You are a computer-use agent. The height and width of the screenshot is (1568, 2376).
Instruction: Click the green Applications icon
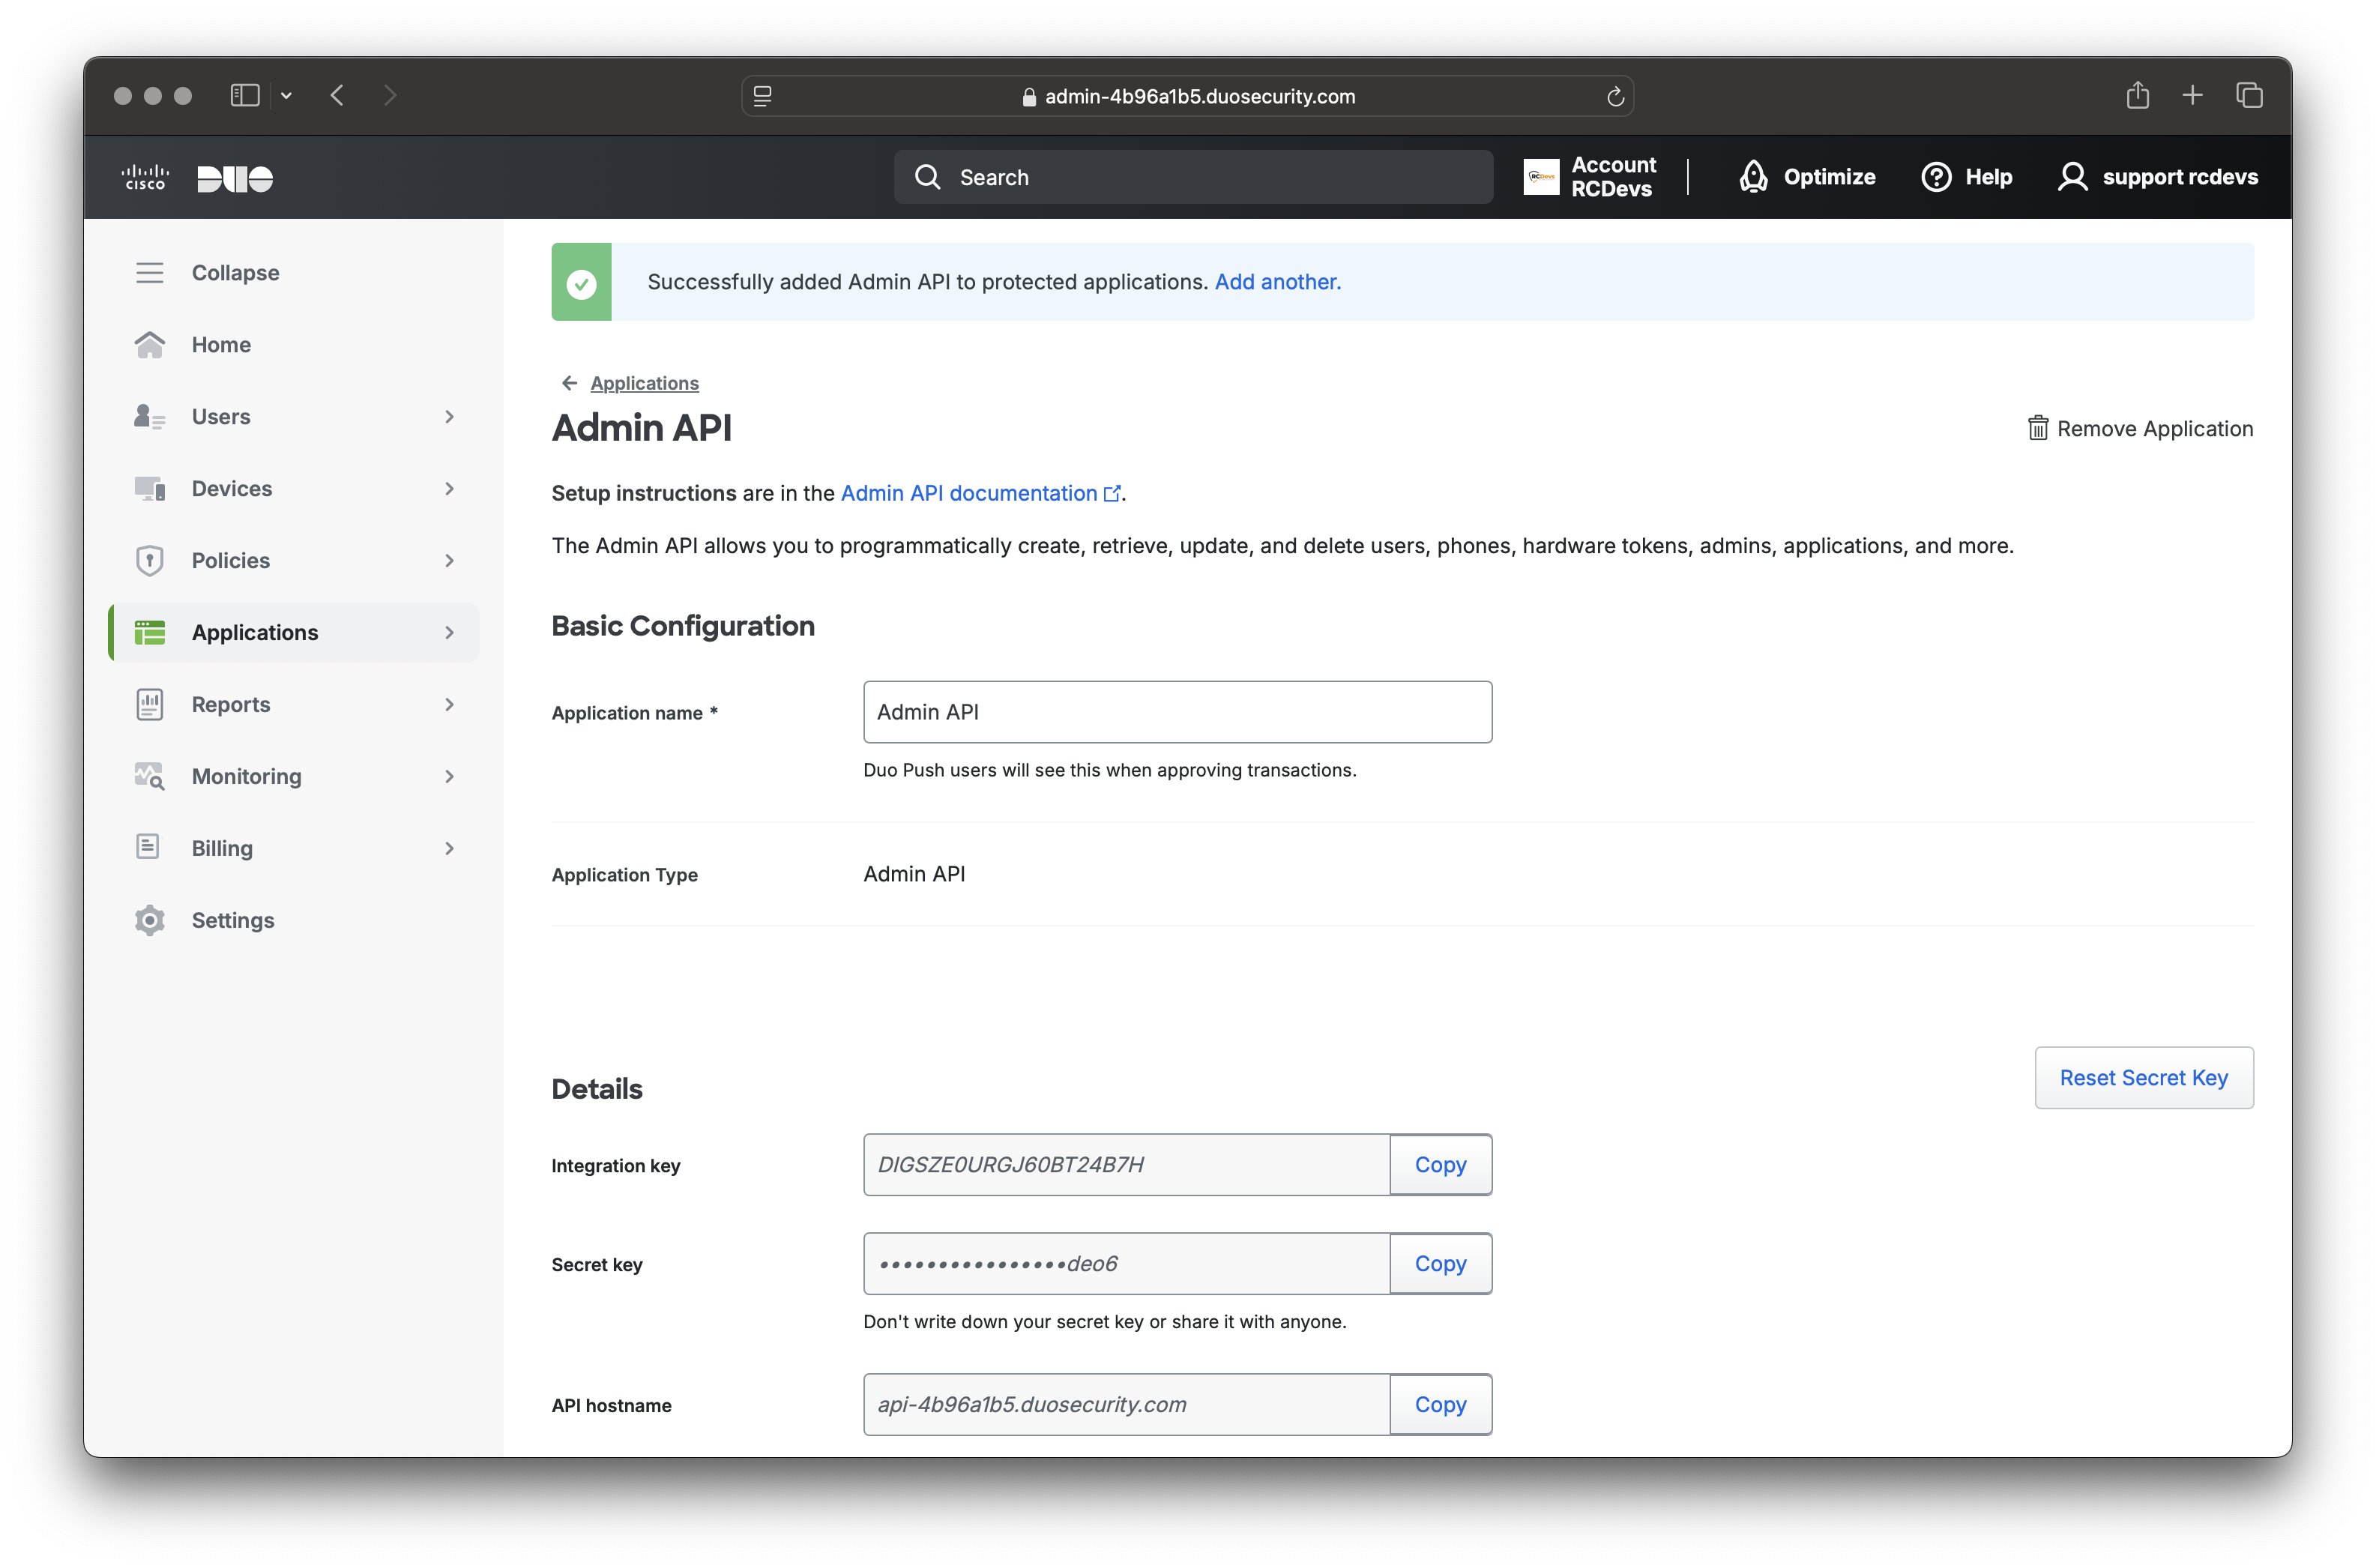(150, 633)
